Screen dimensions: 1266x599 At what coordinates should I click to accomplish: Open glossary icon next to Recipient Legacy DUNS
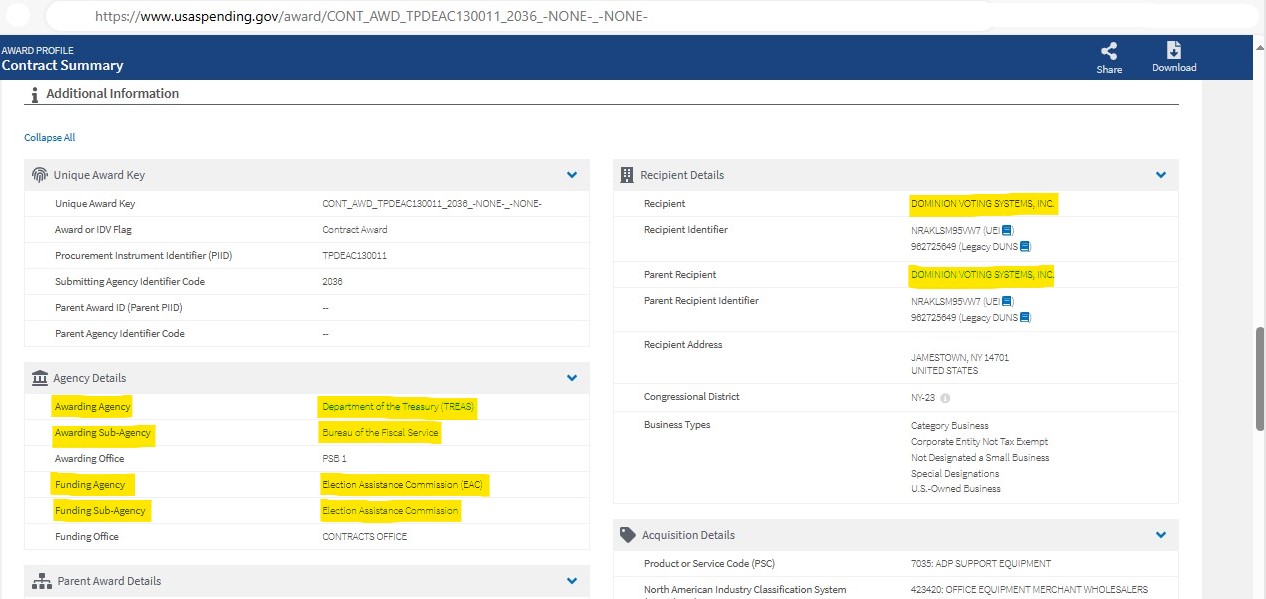(1024, 246)
